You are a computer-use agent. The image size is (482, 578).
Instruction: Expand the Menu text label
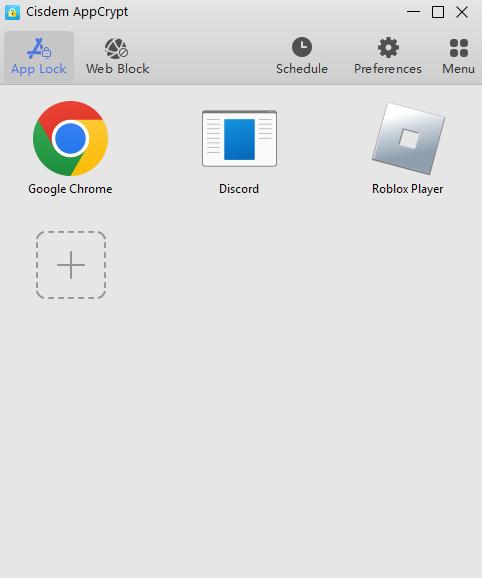click(458, 69)
